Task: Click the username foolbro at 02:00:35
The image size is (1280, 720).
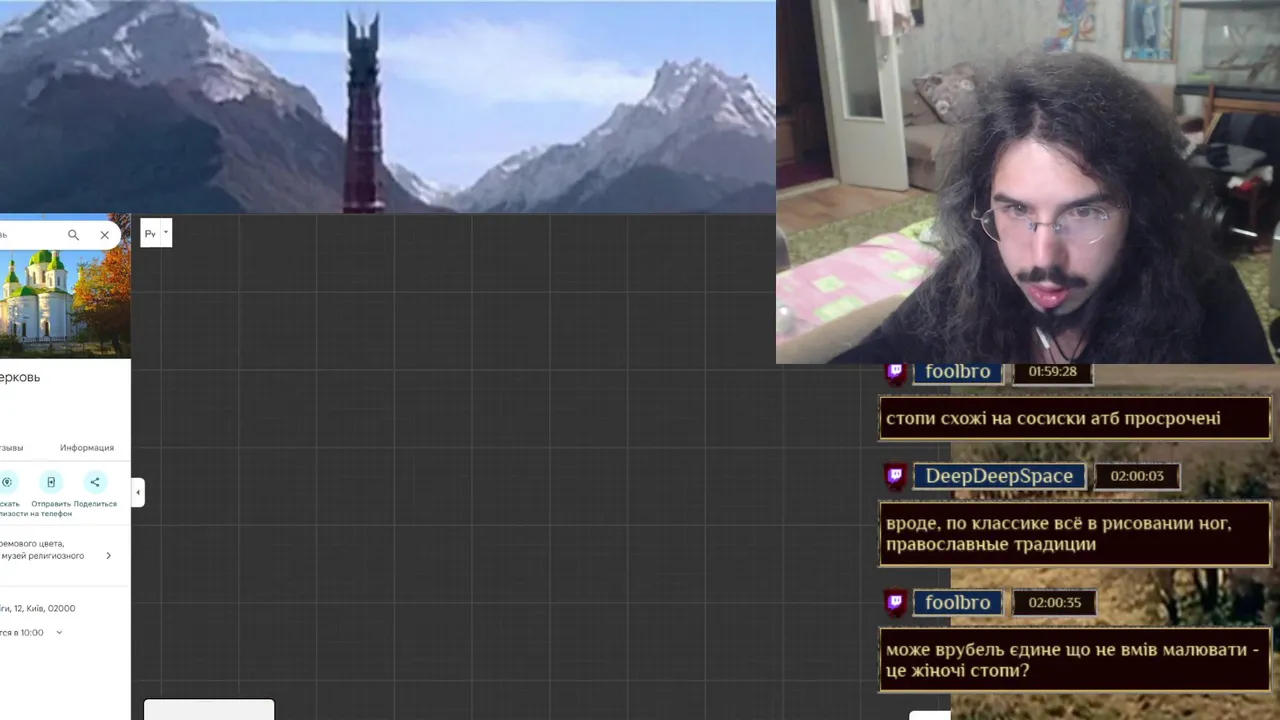Action: 958,602
